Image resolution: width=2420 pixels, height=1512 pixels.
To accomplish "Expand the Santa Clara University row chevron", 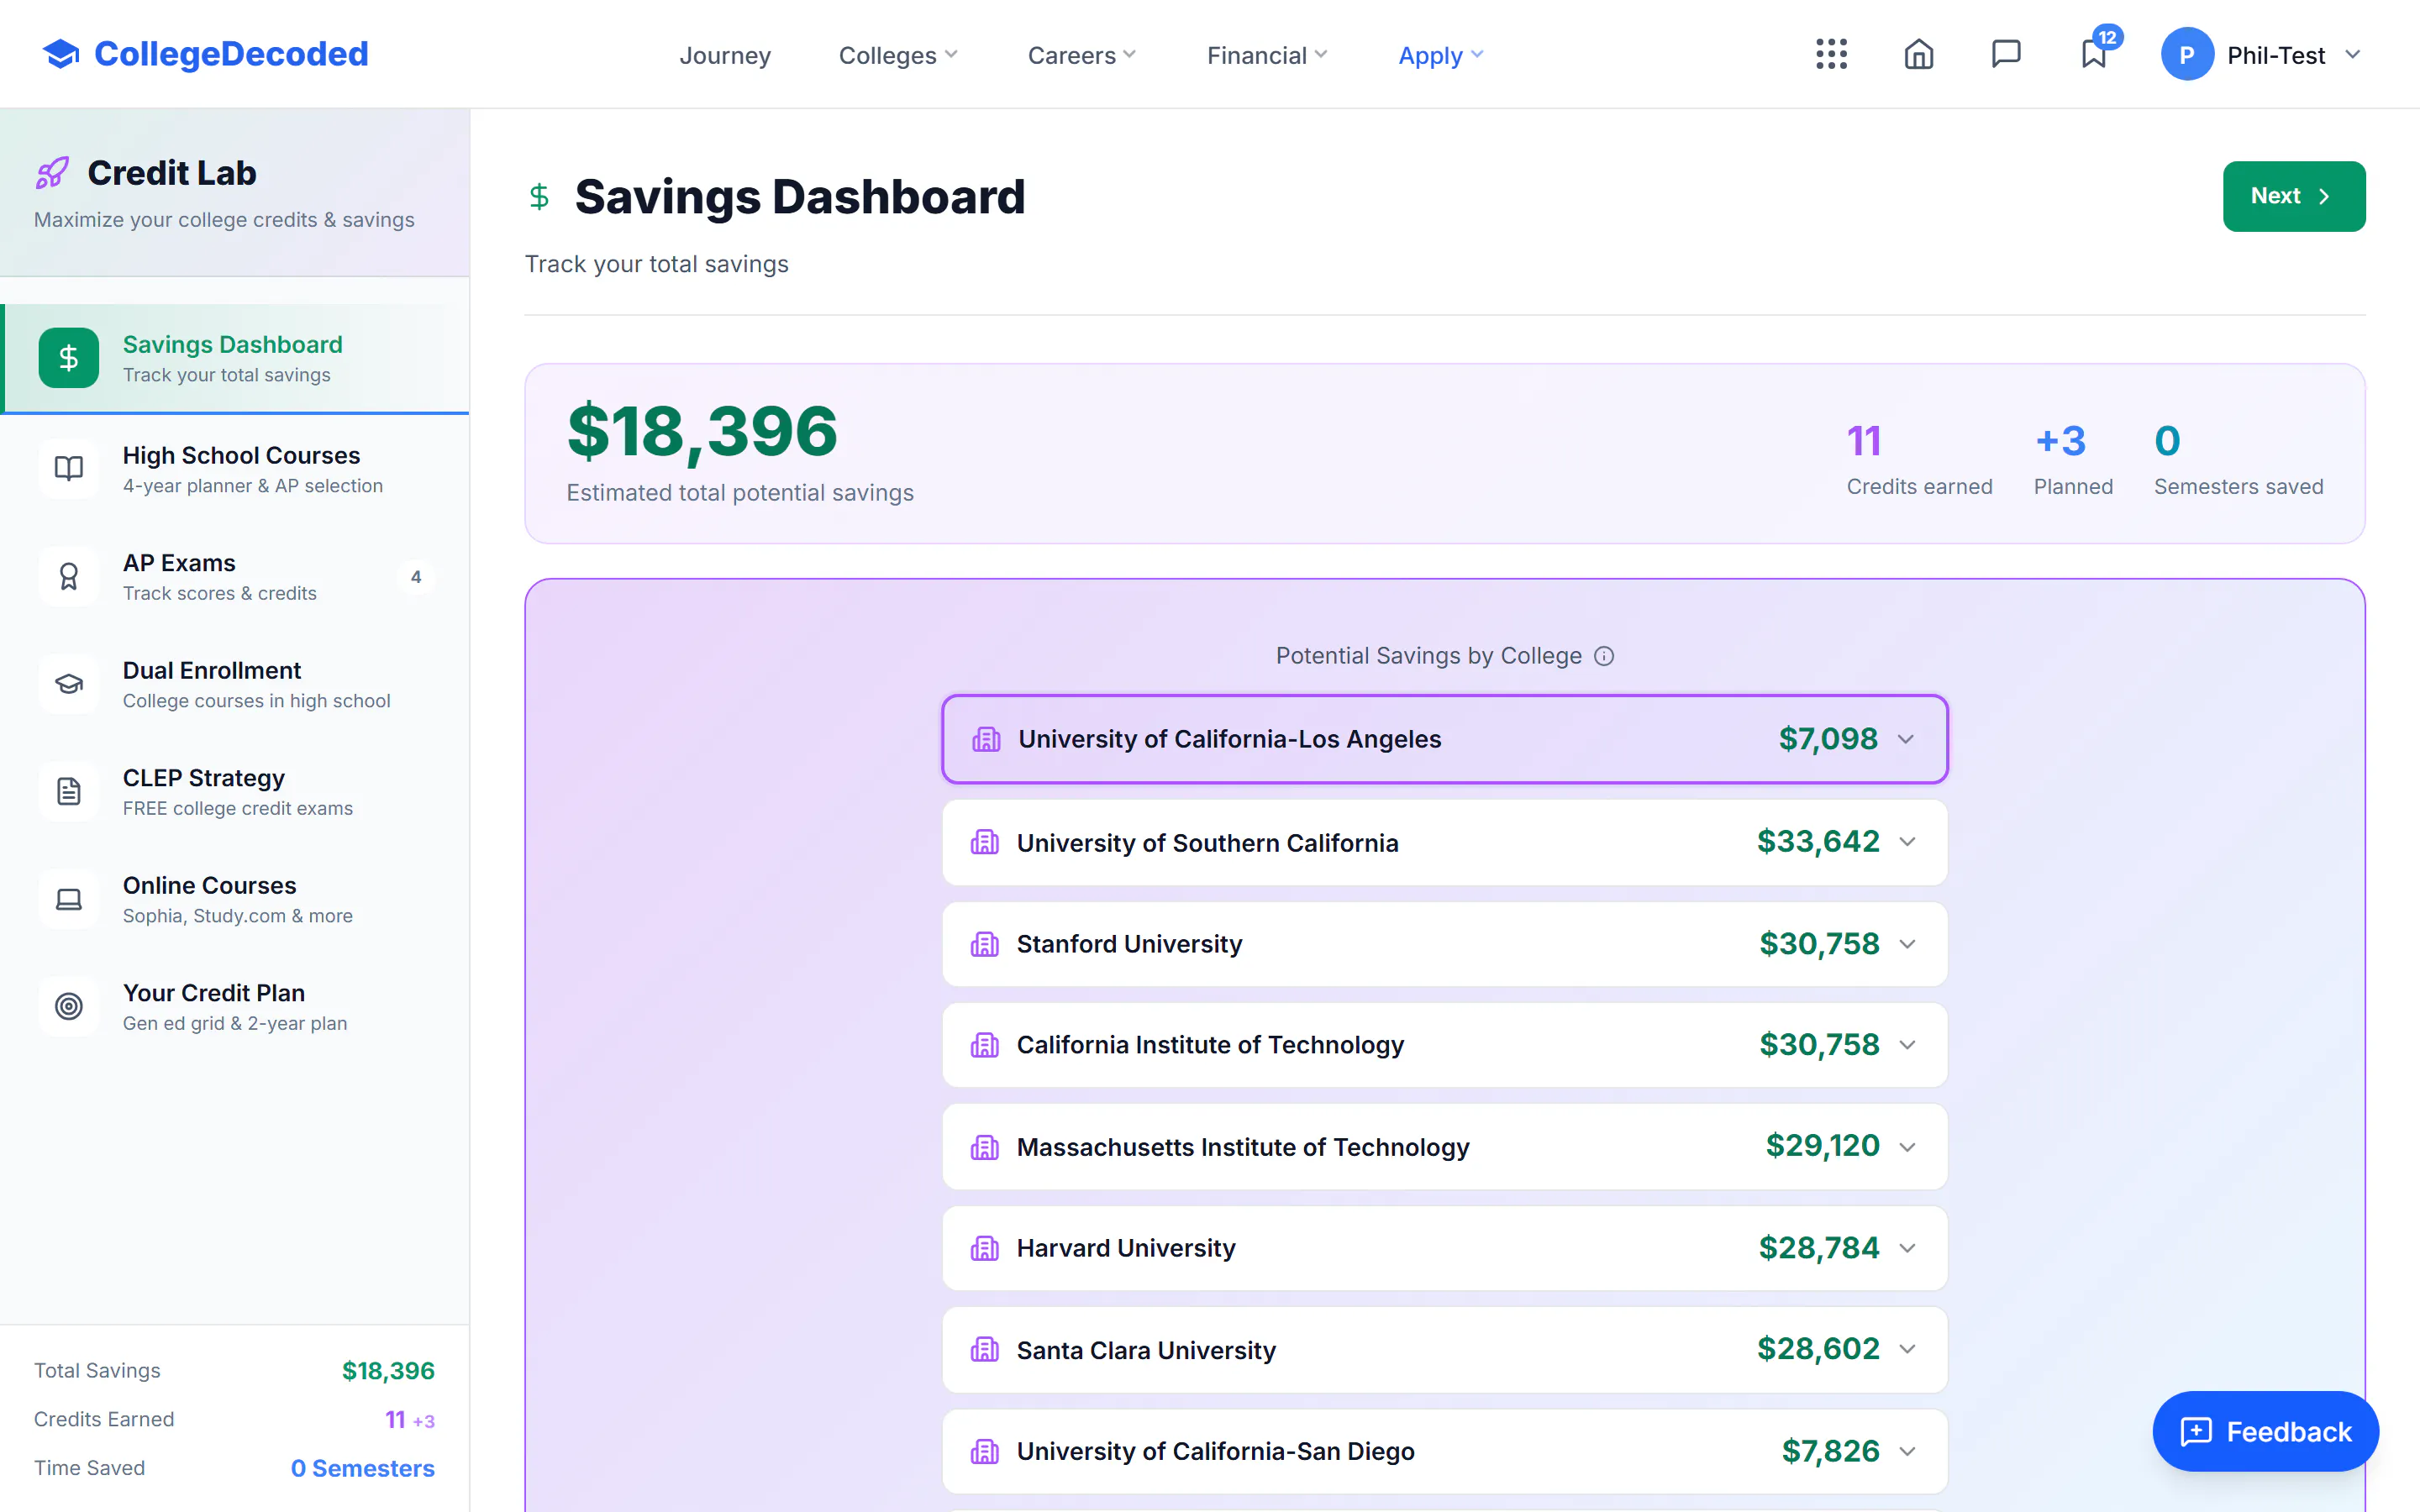I will 1907,1350.
